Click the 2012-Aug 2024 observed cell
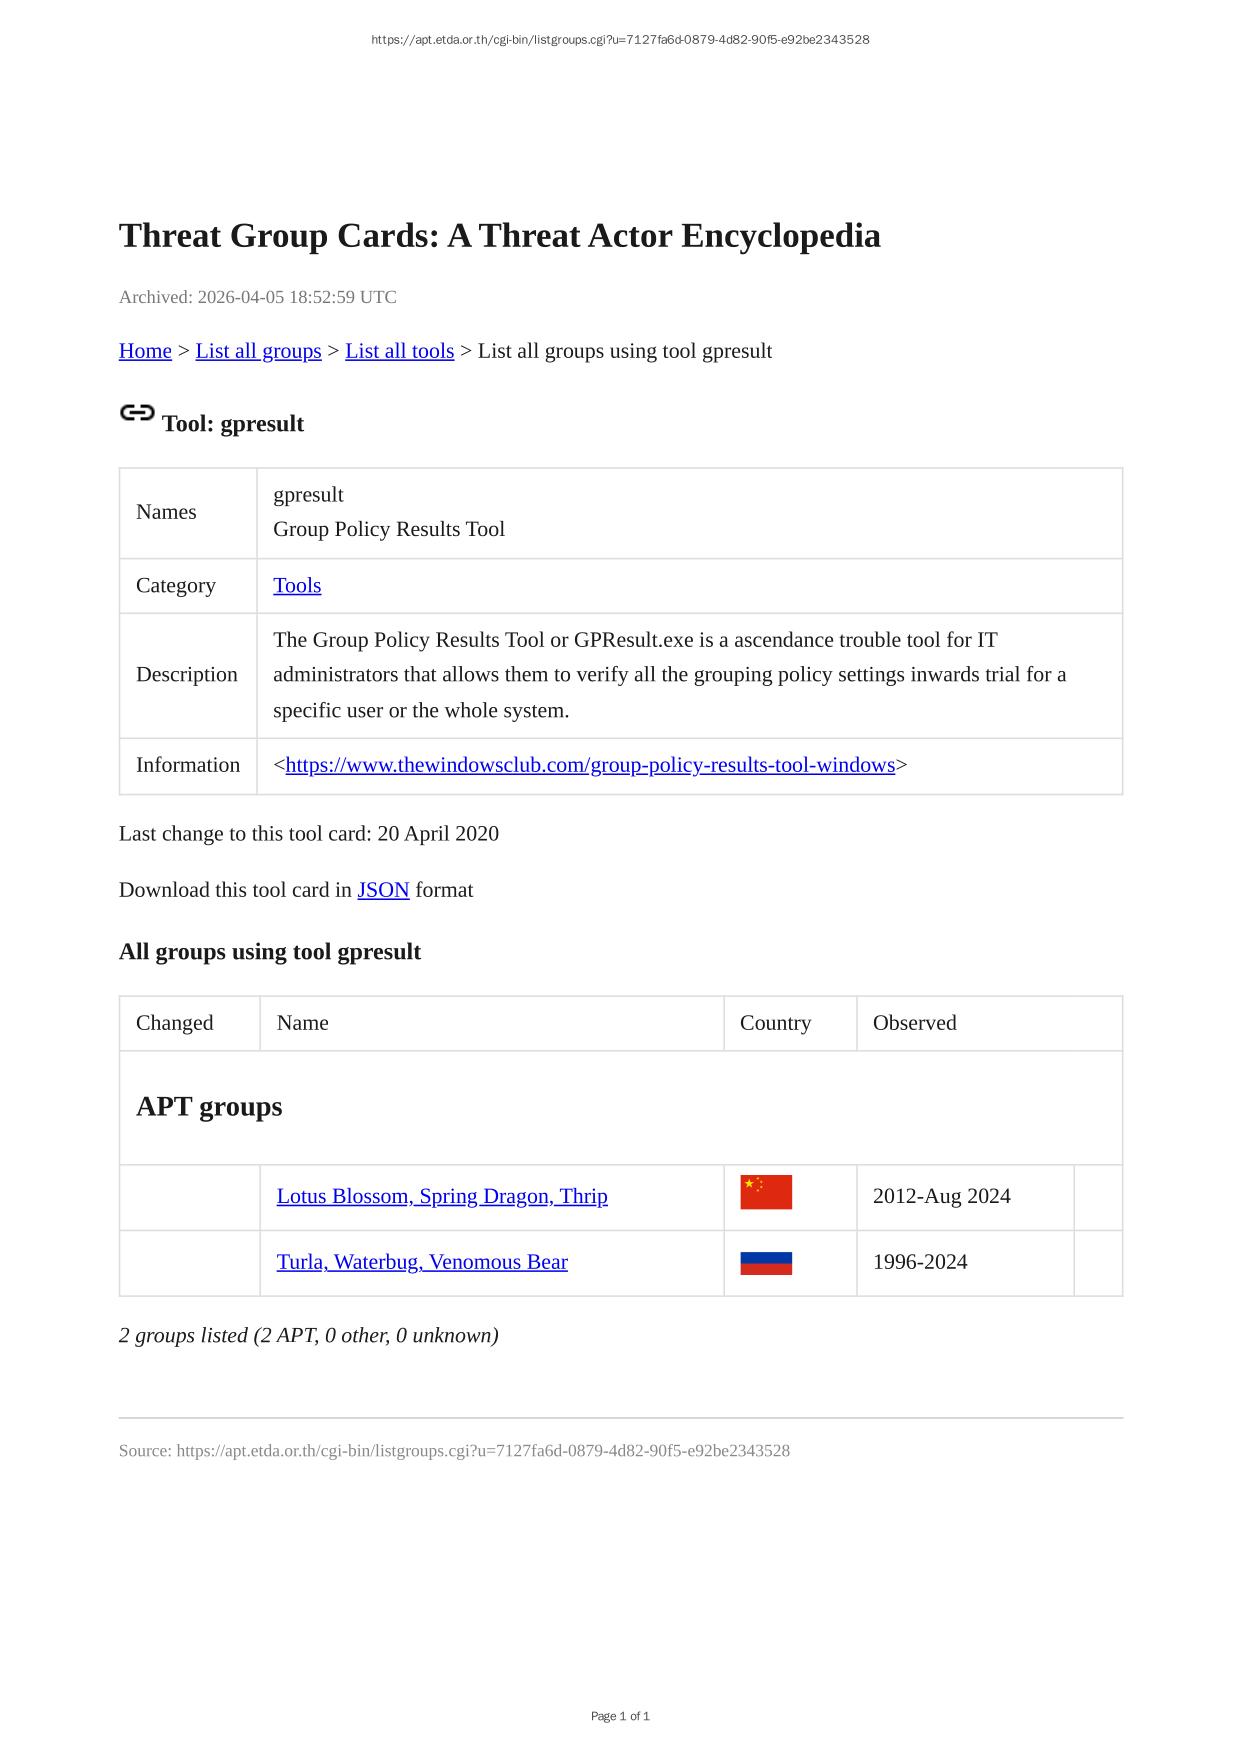1242x1756 pixels. (941, 1196)
